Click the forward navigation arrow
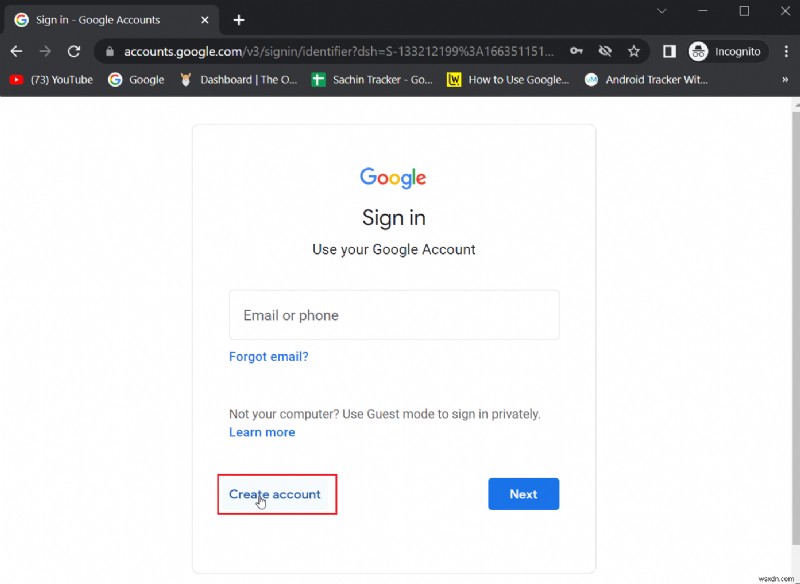This screenshot has width=800, height=584. tap(45, 51)
